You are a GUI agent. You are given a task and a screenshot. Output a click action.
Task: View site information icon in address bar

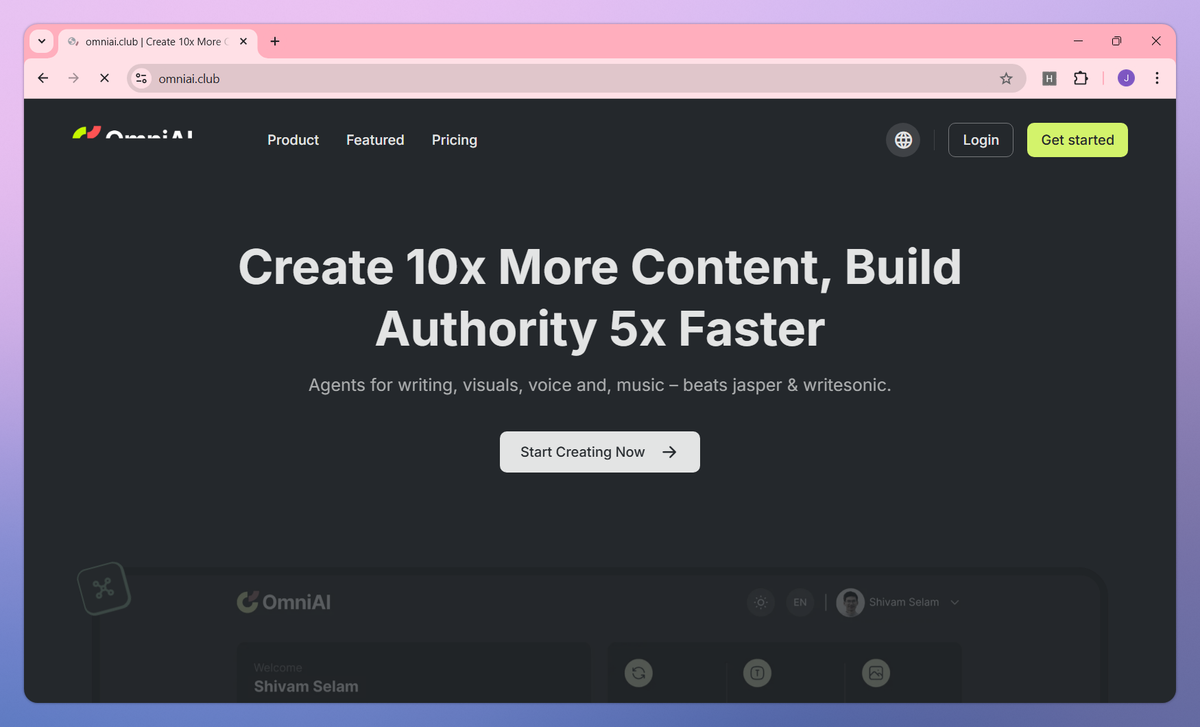tap(141, 78)
